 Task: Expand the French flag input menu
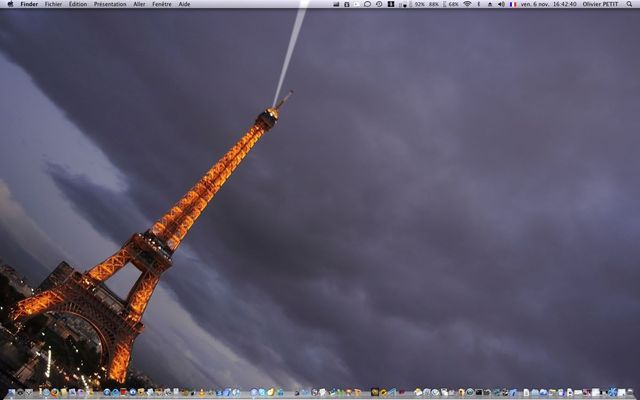pyautogui.click(x=513, y=4)
